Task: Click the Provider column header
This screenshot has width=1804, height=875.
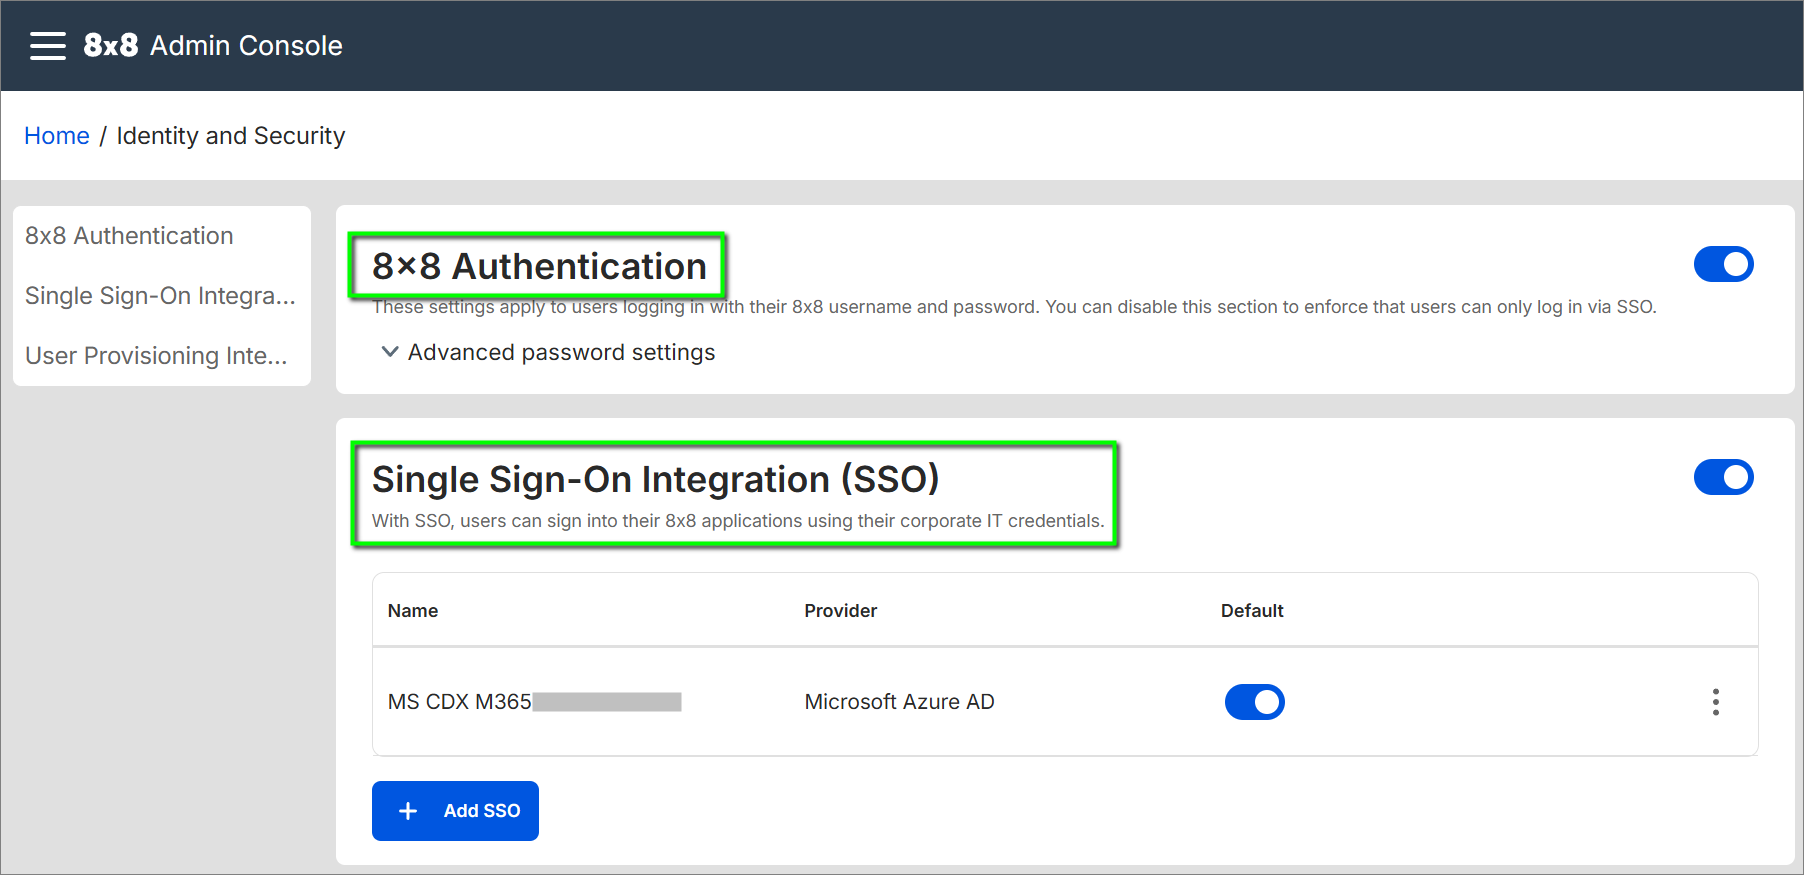Action: pos(840,611)
